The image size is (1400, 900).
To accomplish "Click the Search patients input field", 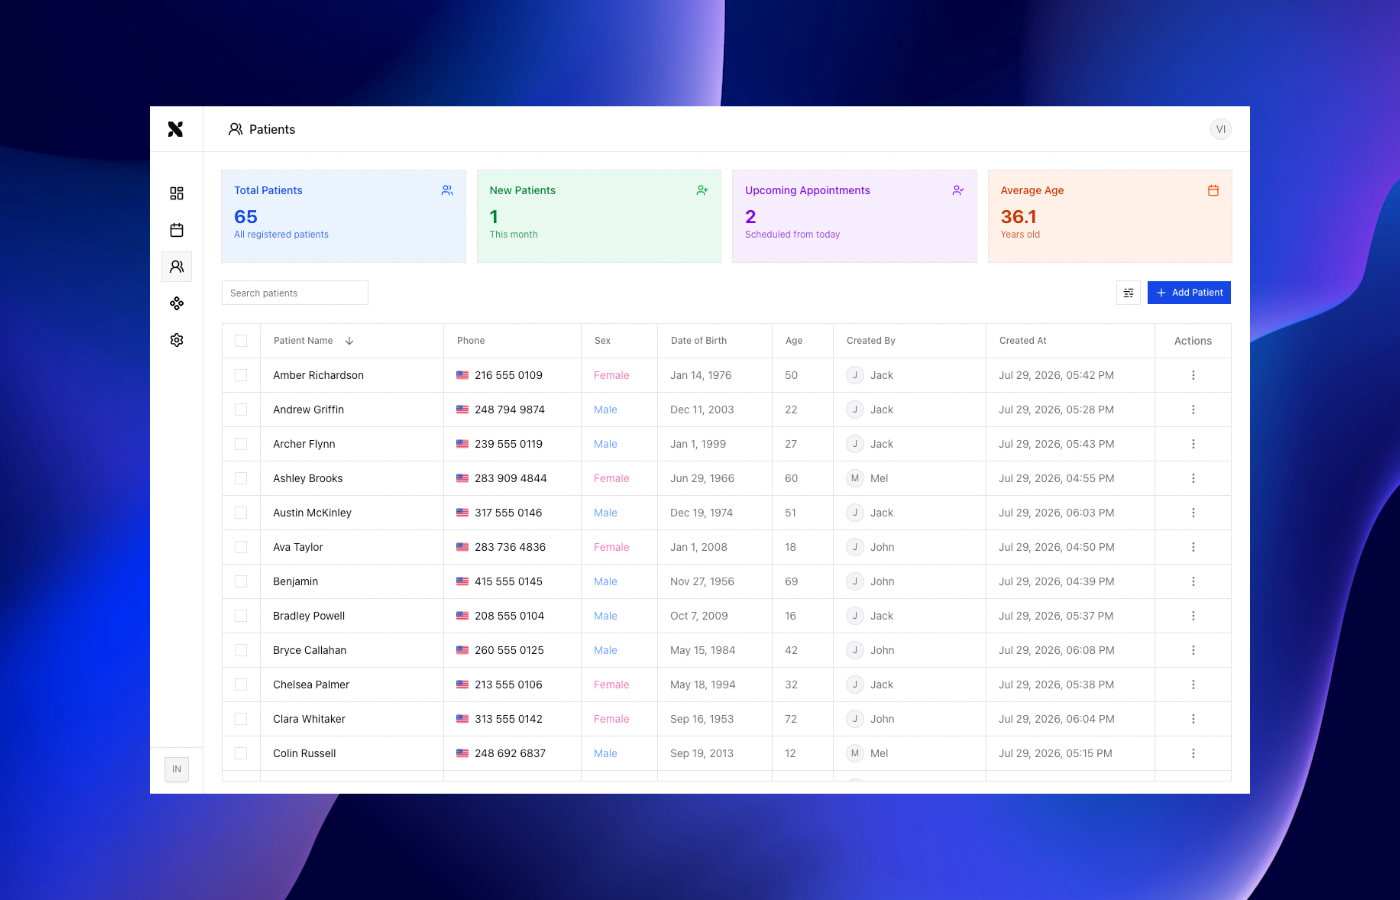I will pyautogui.click(x=295, y=293).
